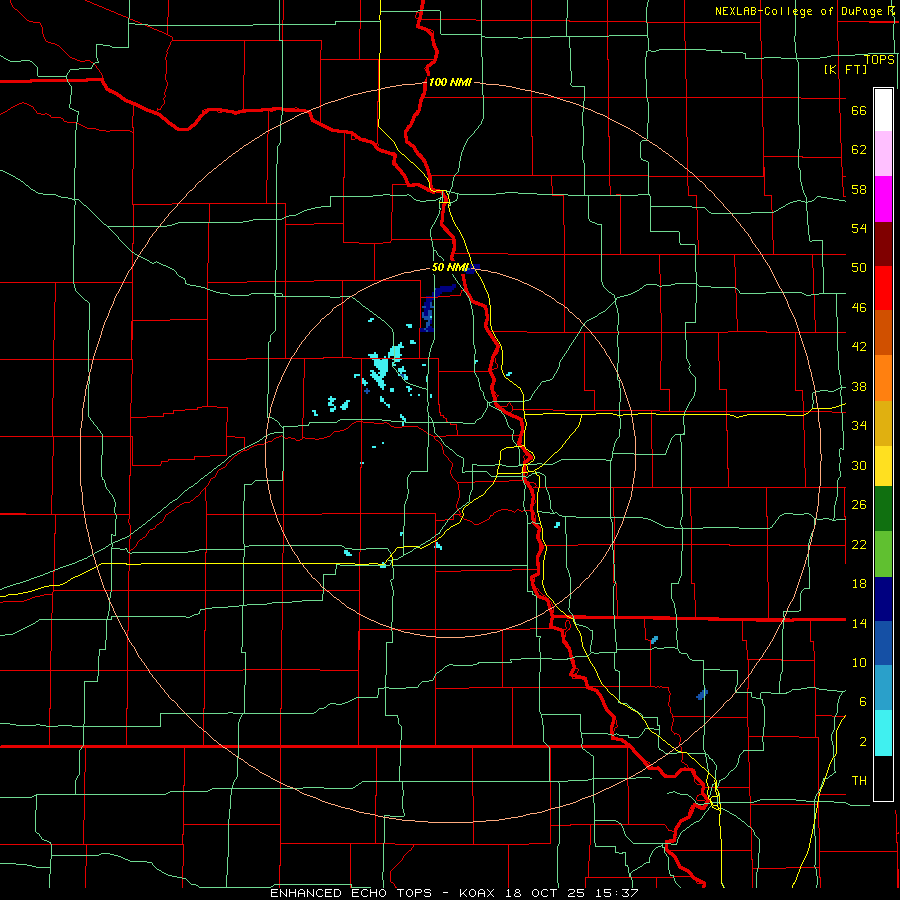Click the 'TOPS' legend title
Image resolution: width=900 pixels, height=900 pixels.
click(x=879, y=59)
